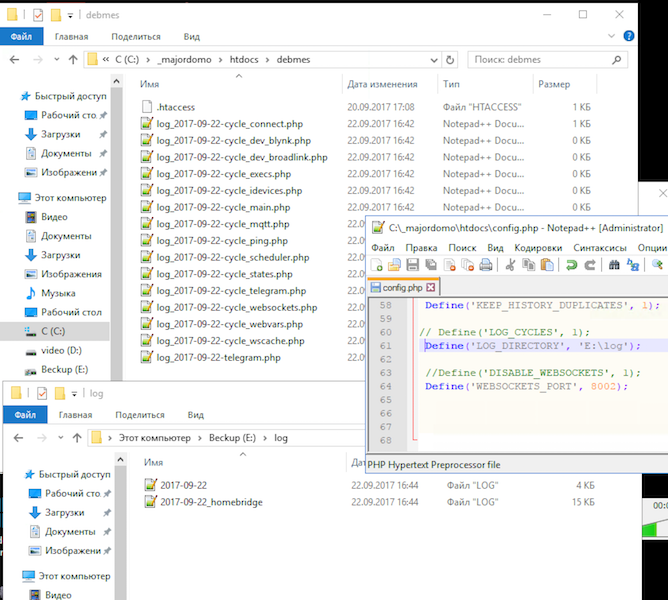Click the Cut scissors icon in Notepad++

tap(509, 265)
